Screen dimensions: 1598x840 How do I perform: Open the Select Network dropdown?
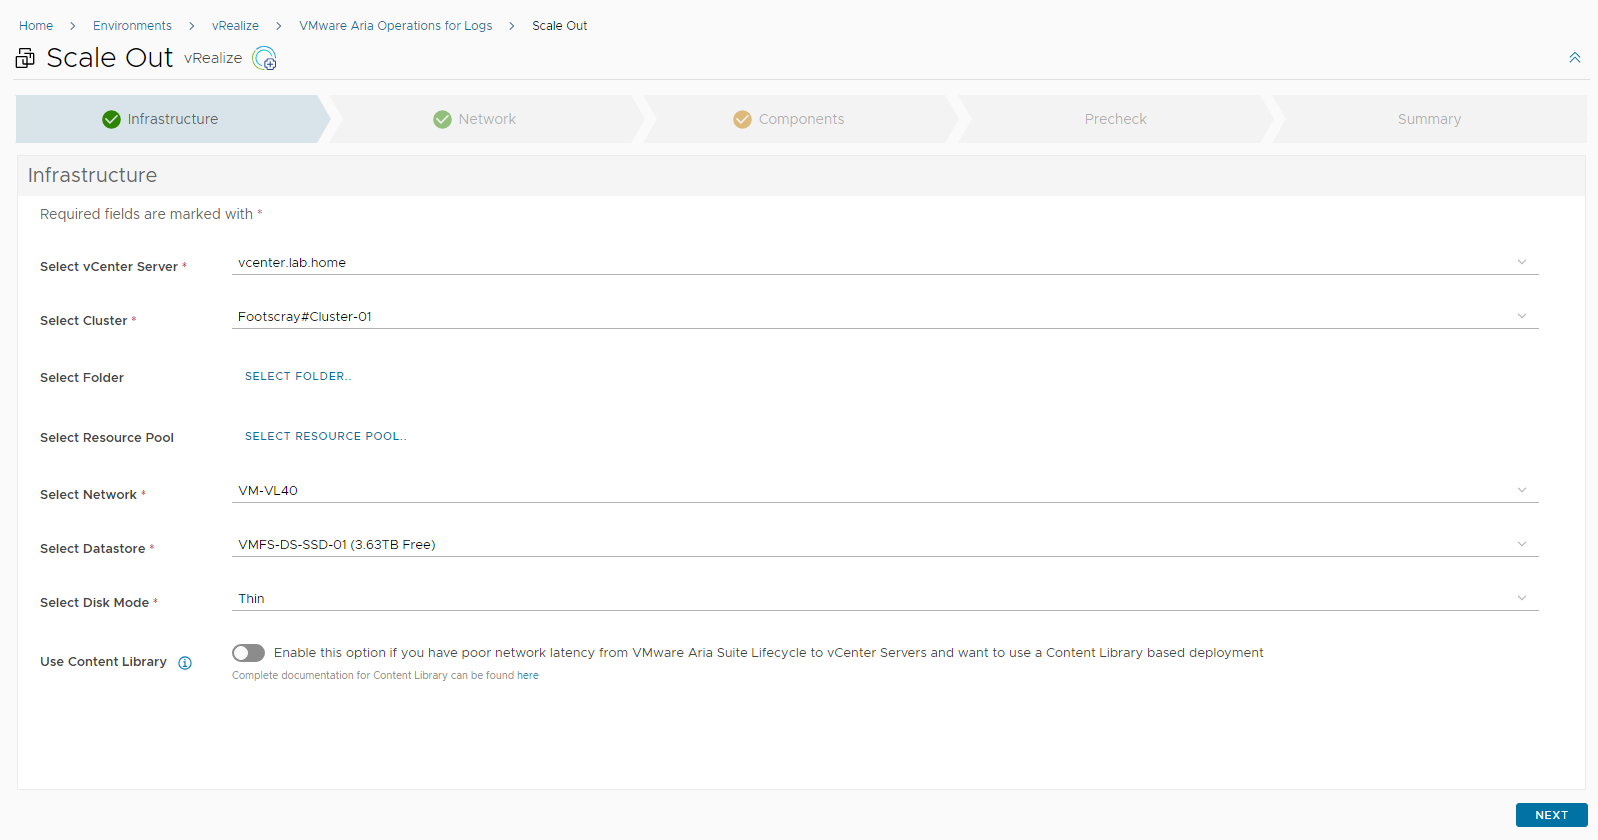(x=884, y=491)
